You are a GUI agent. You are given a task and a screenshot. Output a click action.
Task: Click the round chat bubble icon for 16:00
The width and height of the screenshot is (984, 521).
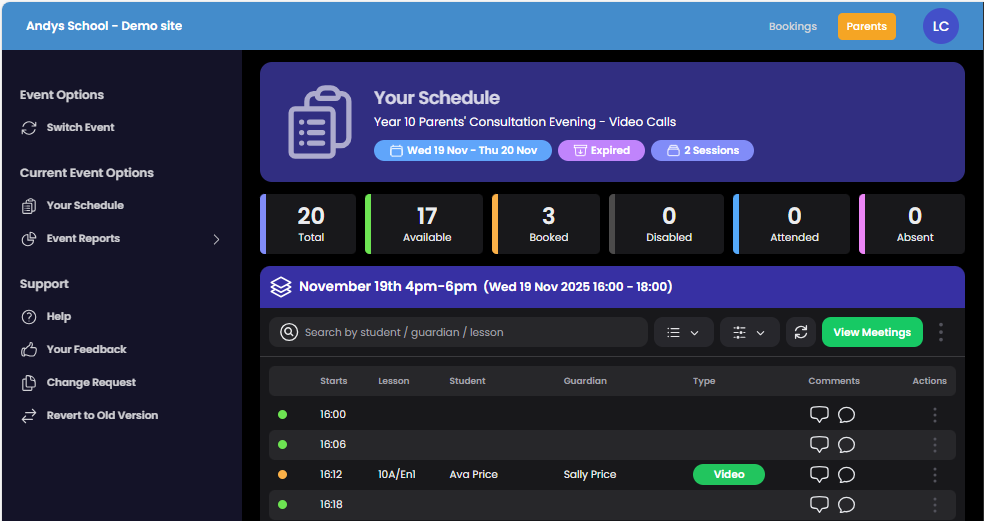(x=847, y=415)
